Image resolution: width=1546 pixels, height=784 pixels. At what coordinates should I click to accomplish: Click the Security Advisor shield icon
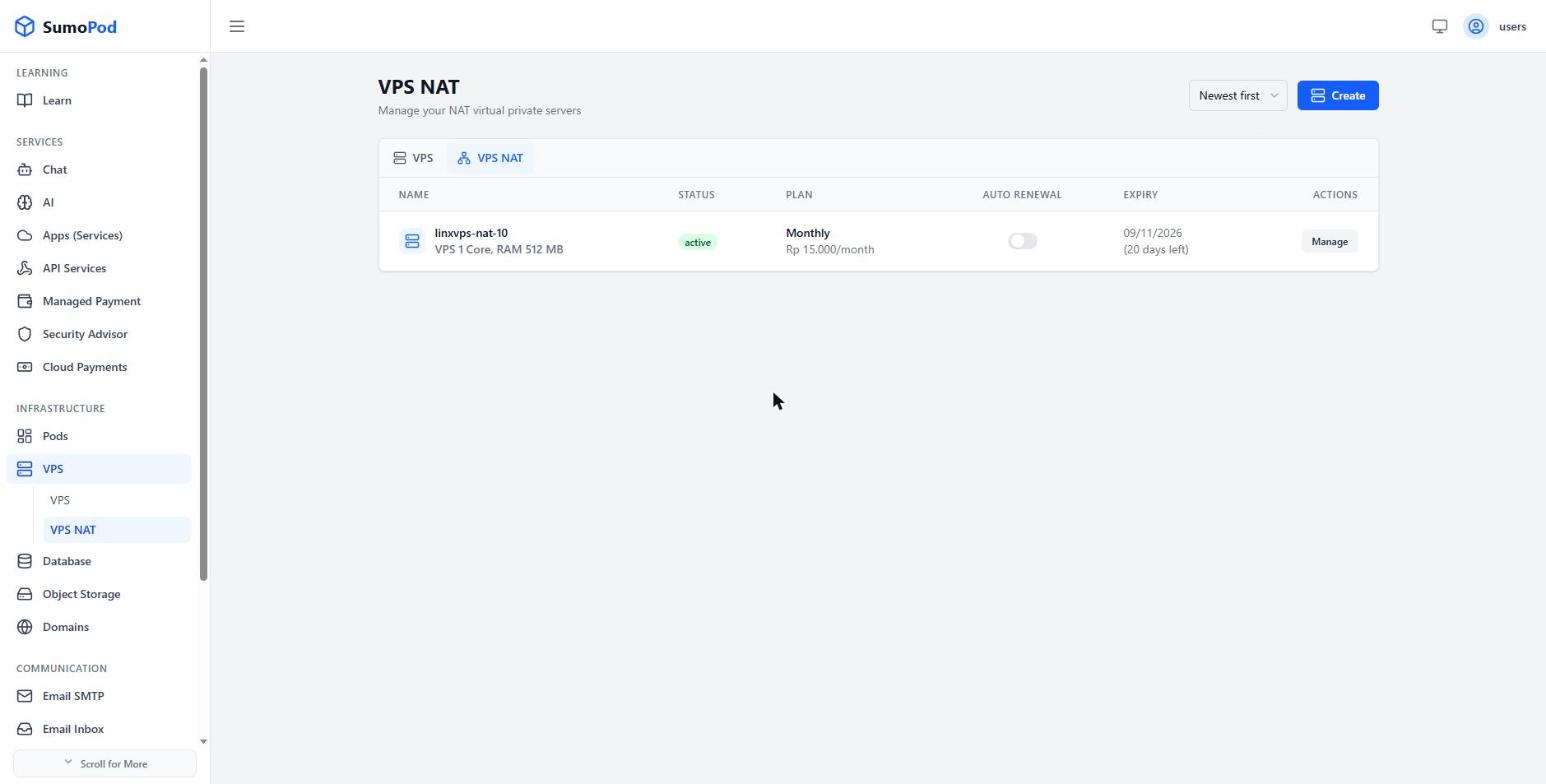25,334
